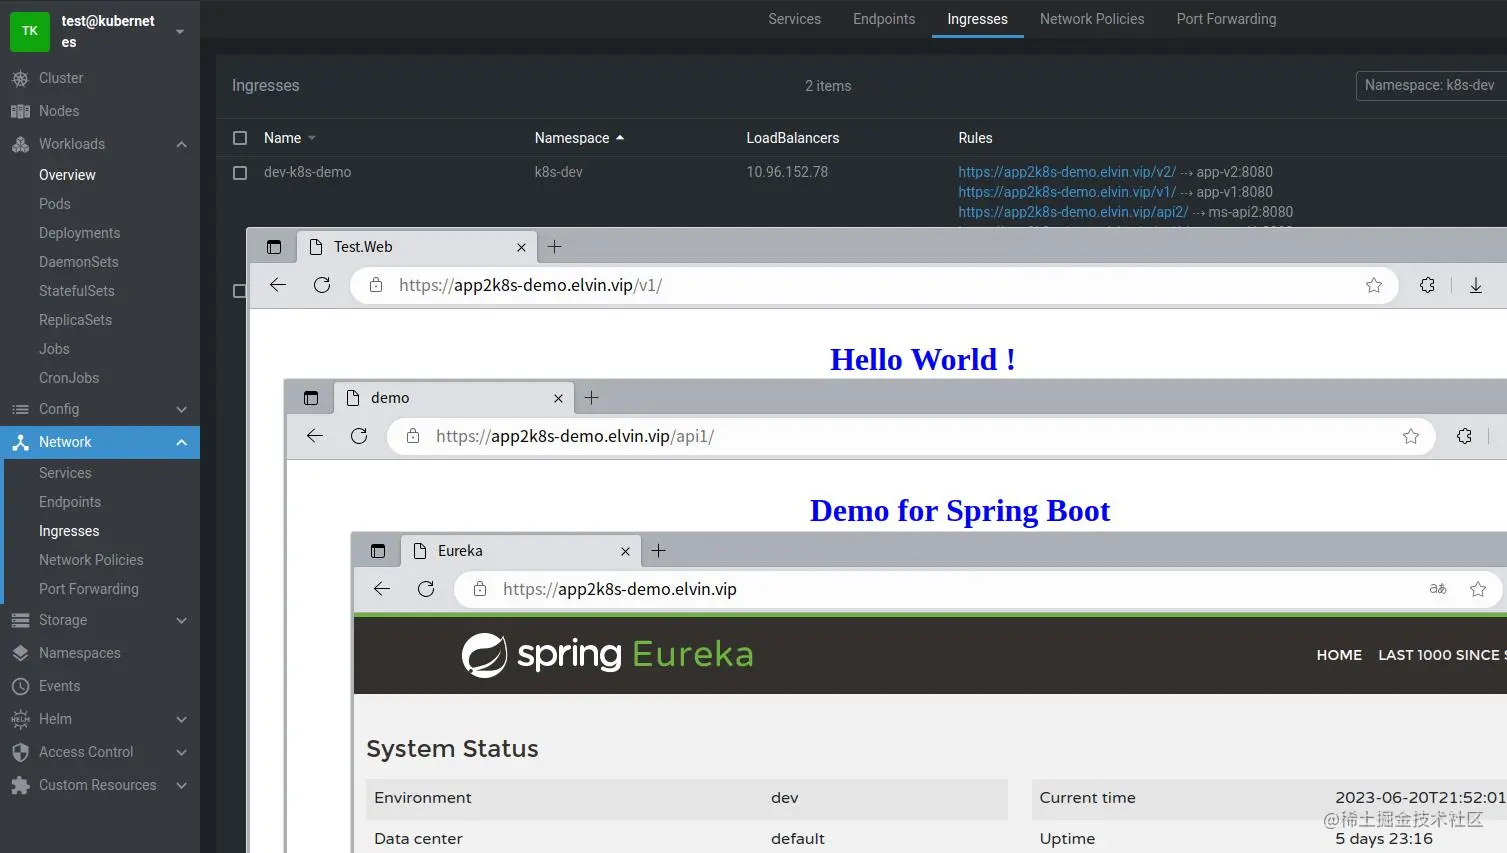Open a new tab next to the Eureka tab
The height and width of the screenshot is (853, 1507).
click(659, 550)
